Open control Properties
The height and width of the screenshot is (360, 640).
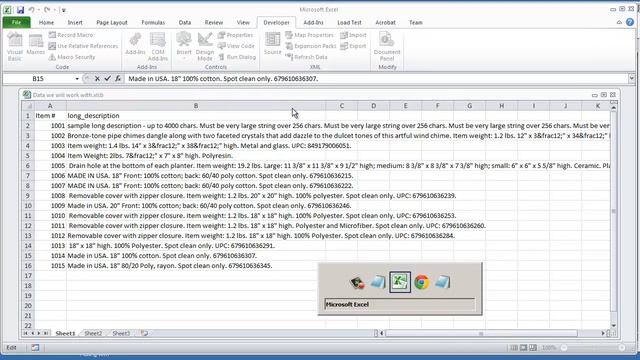click(236, 35)
